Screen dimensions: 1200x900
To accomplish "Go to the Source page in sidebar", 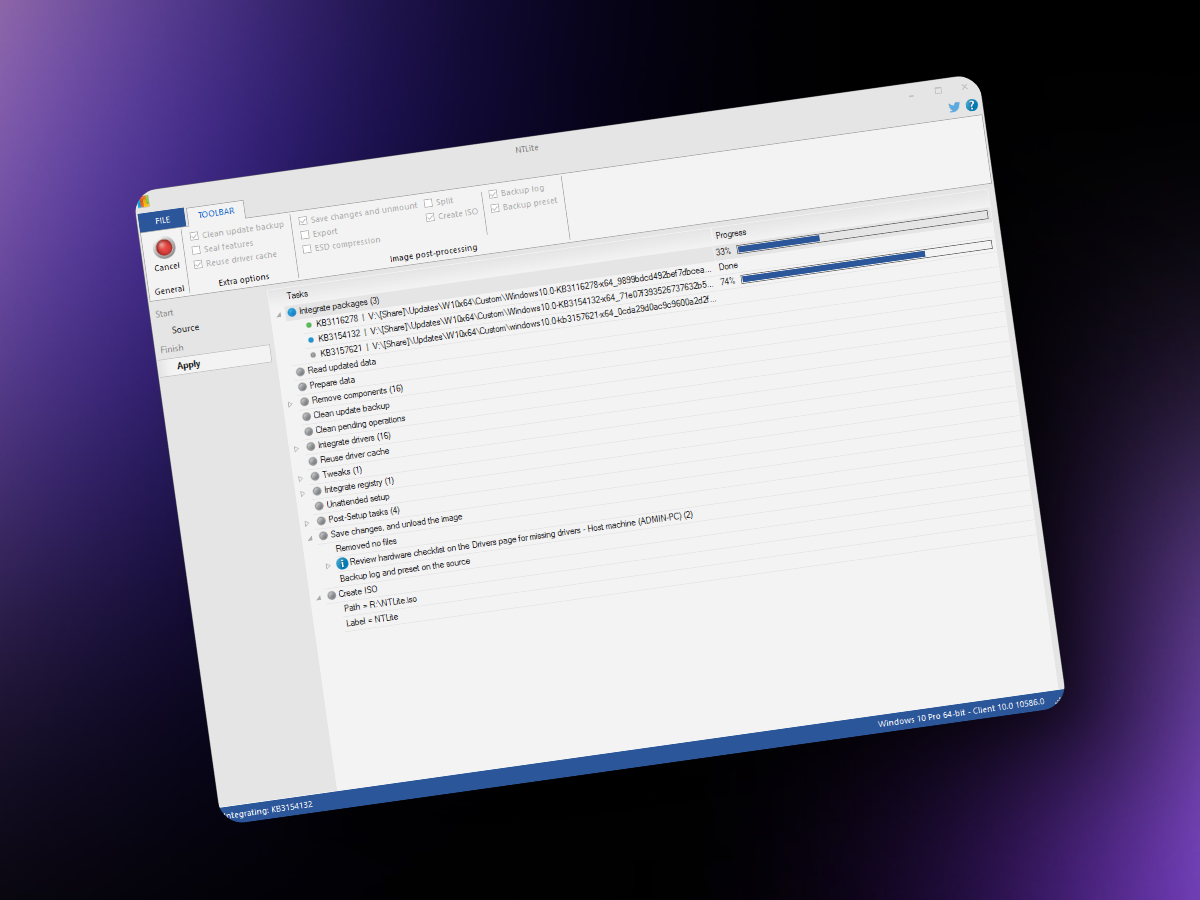I will pos(185,328).
